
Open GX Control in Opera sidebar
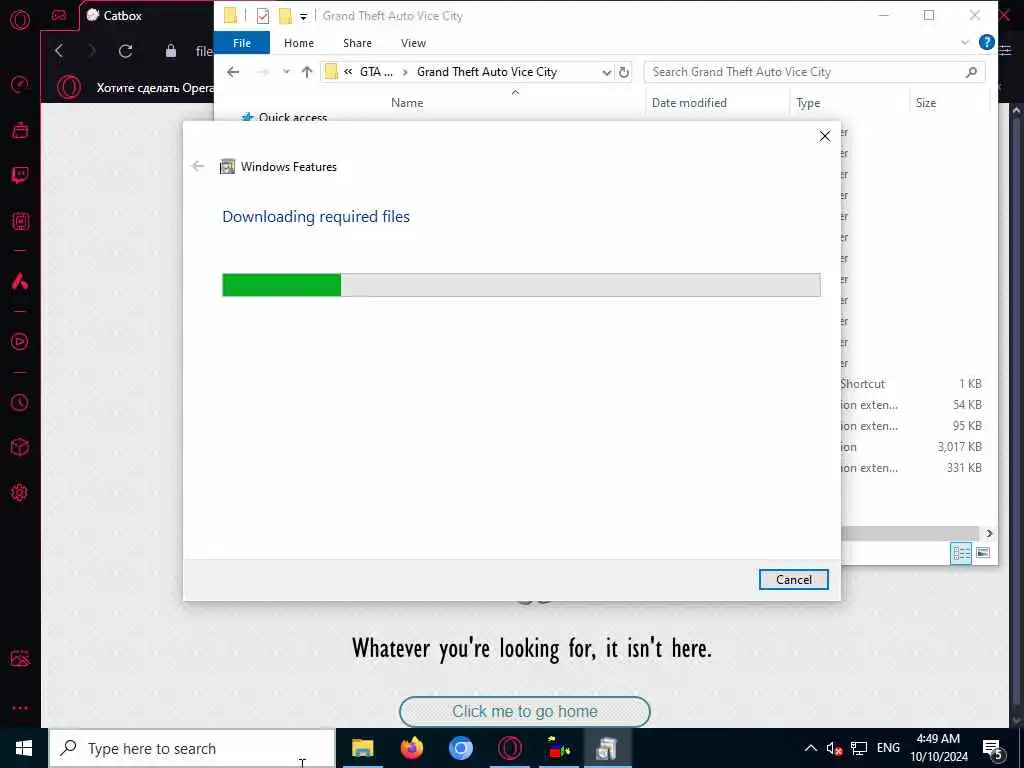tap(20, 84)
